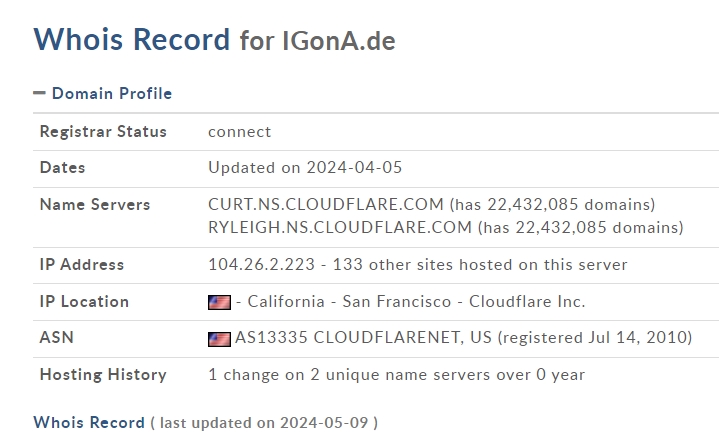Collapse the Domain Profile section
This screenshot has width=719, height=440.
[x=111, y=93]
